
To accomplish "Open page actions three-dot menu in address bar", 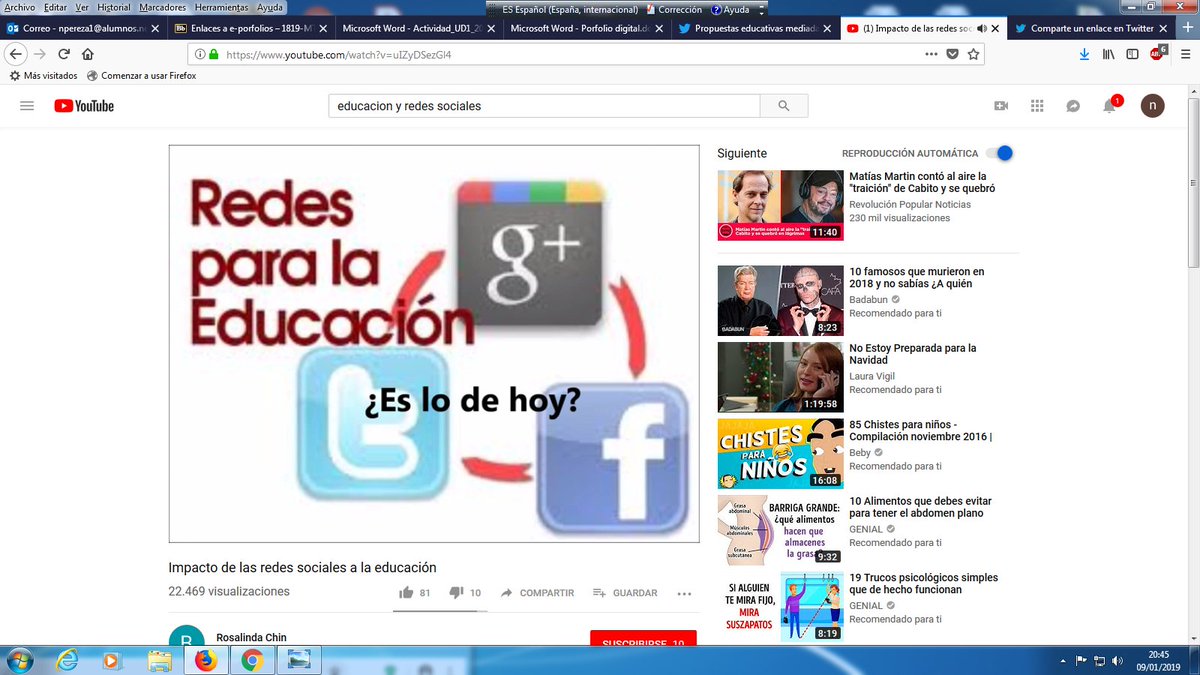I will pos(932,54).
